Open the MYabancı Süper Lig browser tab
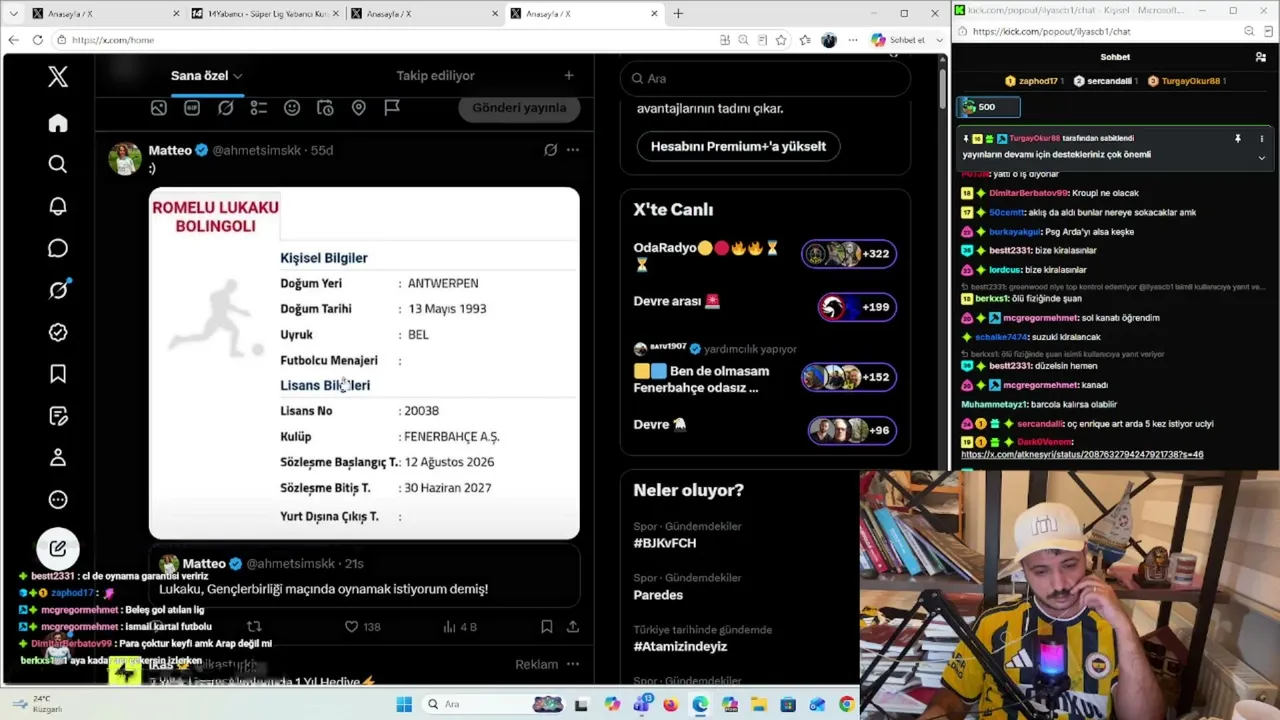The image size is (1280, 720). (x=265, y=14)
